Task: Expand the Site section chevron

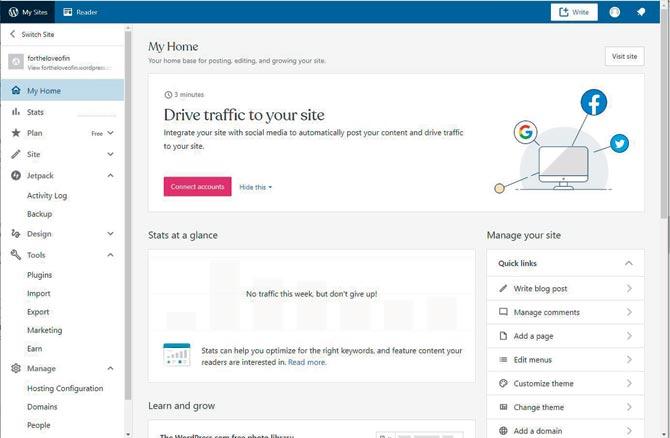Action: pos(110,154)
